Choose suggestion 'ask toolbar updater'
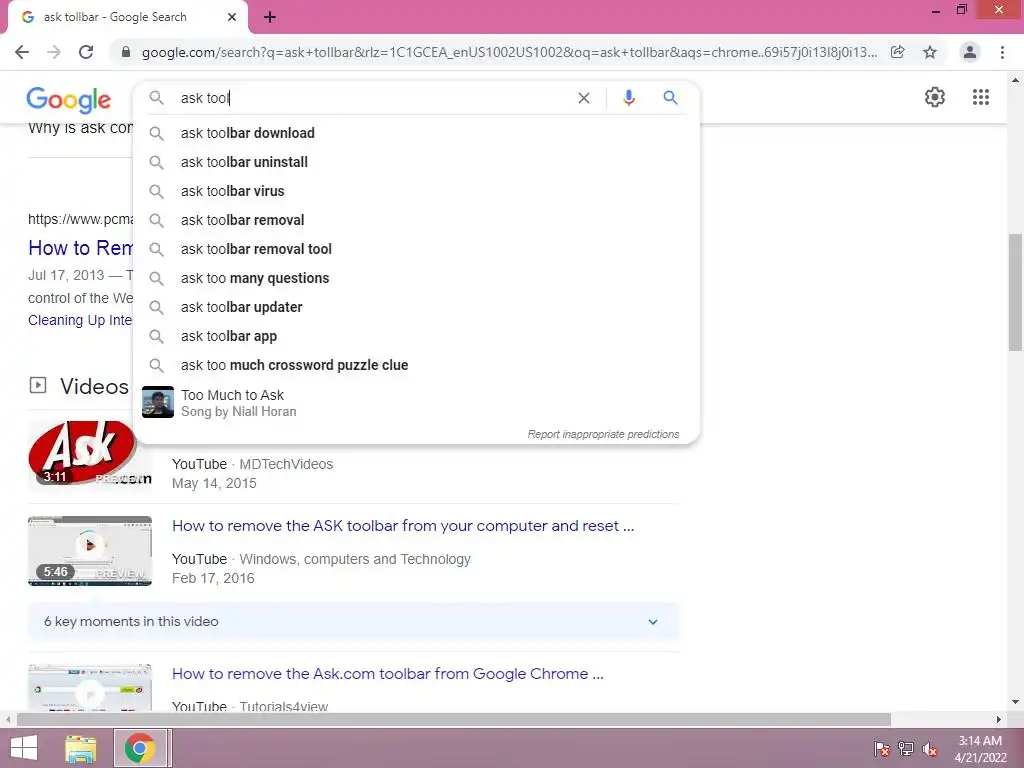 pos(416,307)
